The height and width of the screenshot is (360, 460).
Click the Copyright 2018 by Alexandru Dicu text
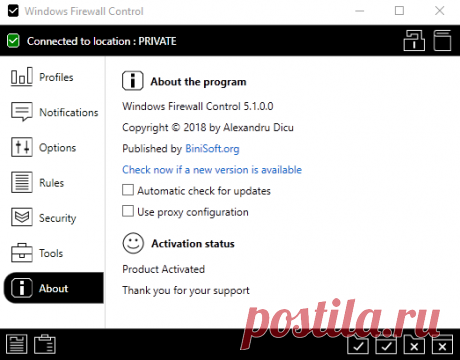click(208, 128)
